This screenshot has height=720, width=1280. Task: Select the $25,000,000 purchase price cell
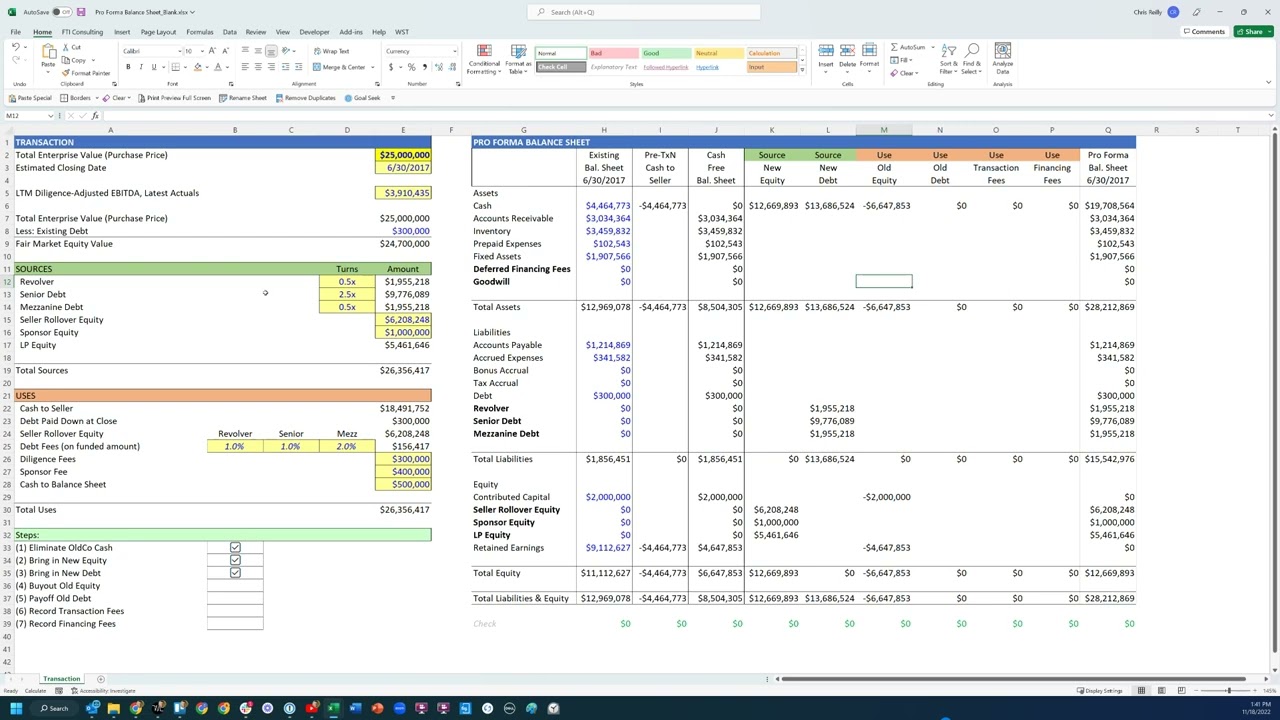403,155
